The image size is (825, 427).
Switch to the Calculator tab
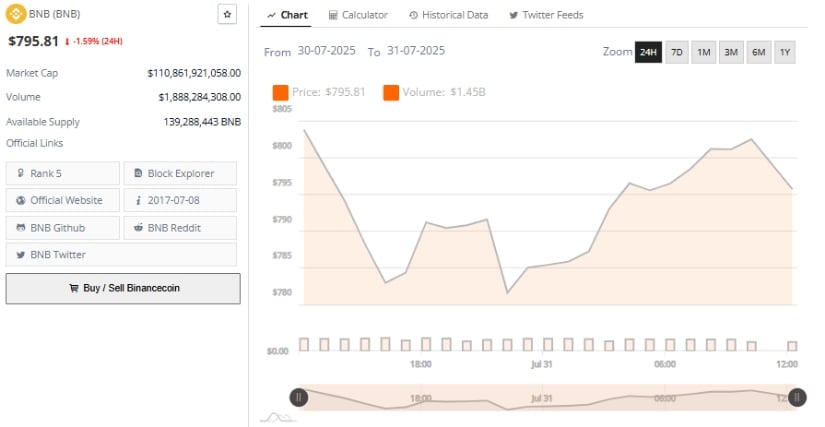pos(358,15)
